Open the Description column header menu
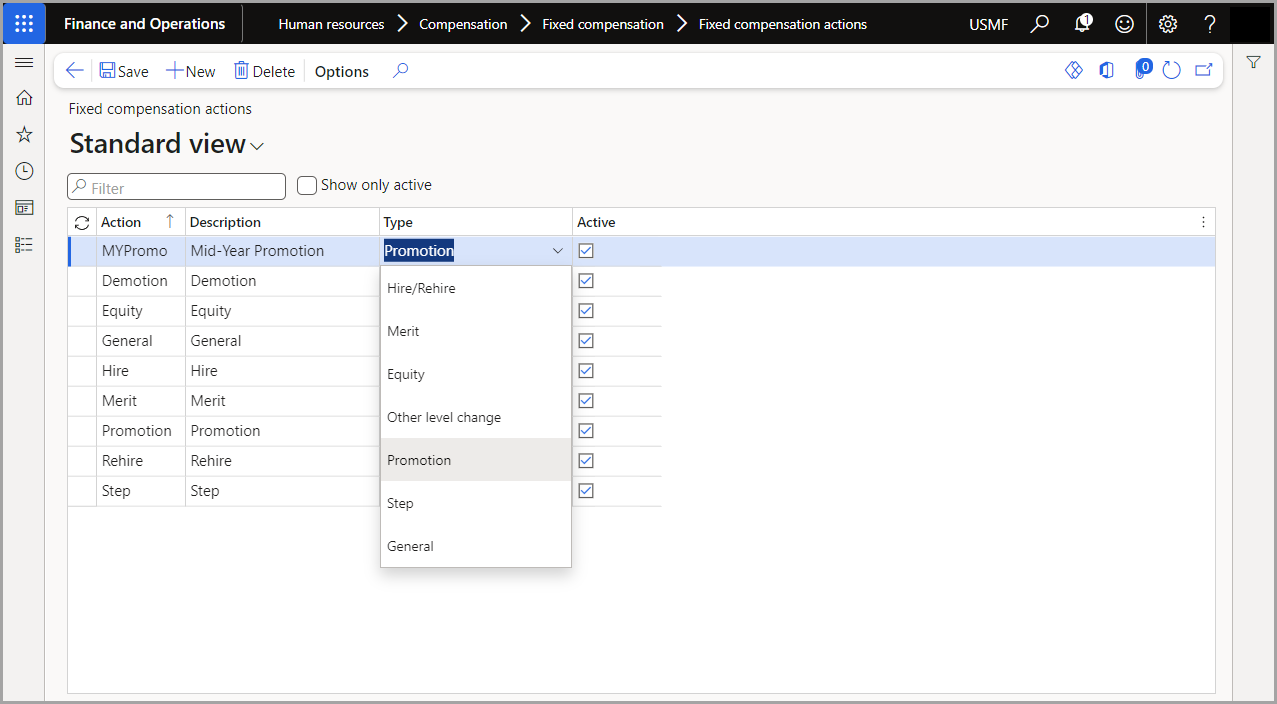The width and height of the screenshot is (1277, 704). (x=283, y=222)
